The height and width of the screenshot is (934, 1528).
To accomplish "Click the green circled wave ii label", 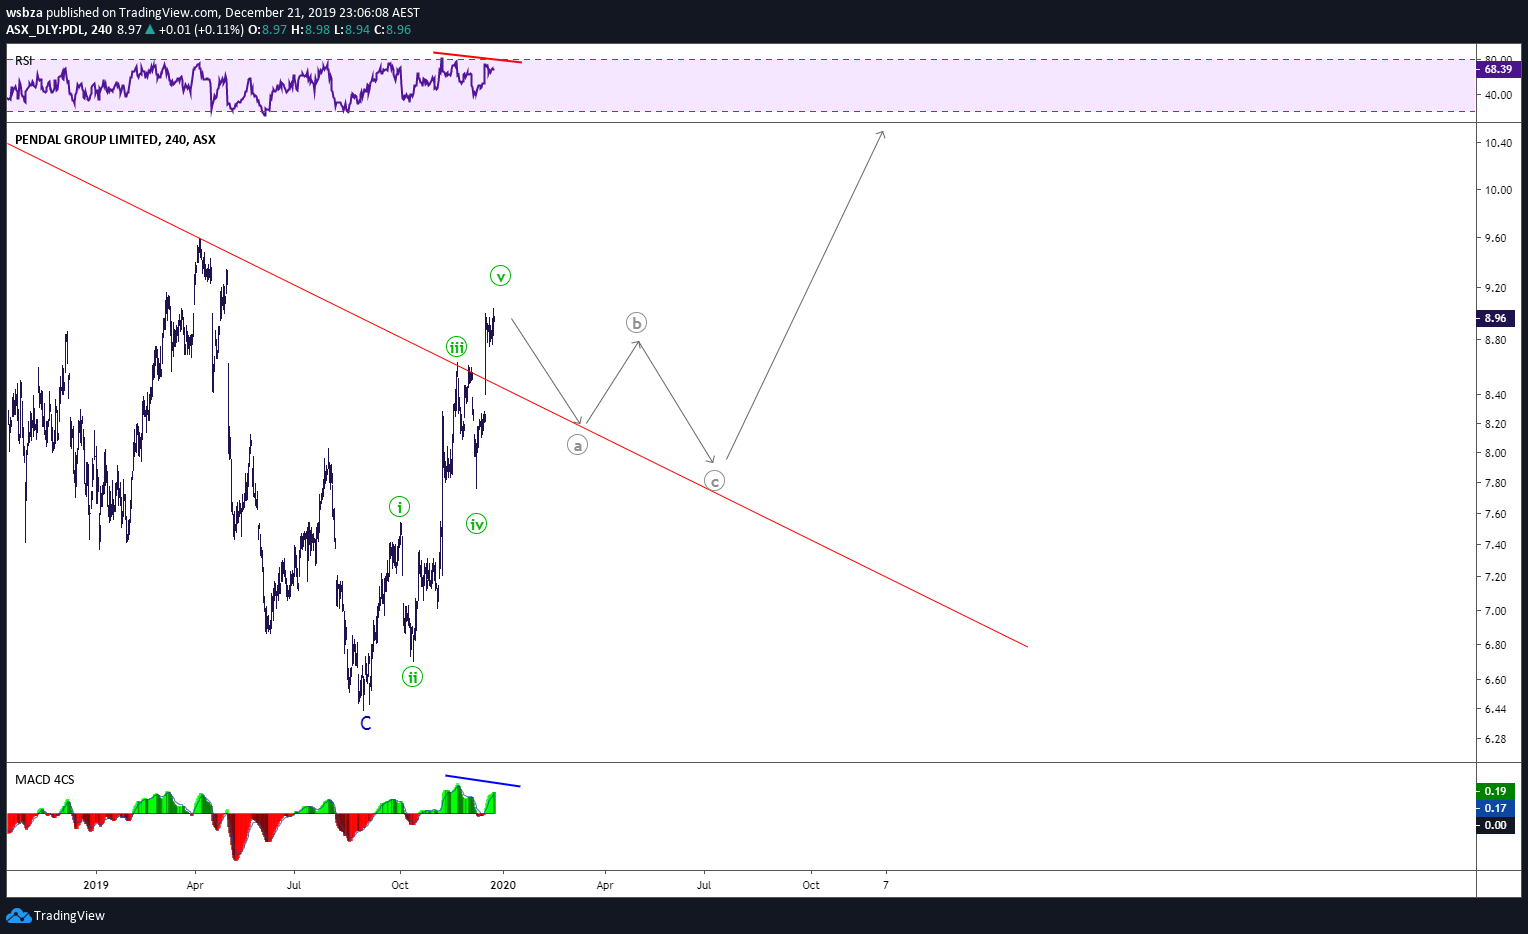I will pyautogui.click(x=412, y=677).
